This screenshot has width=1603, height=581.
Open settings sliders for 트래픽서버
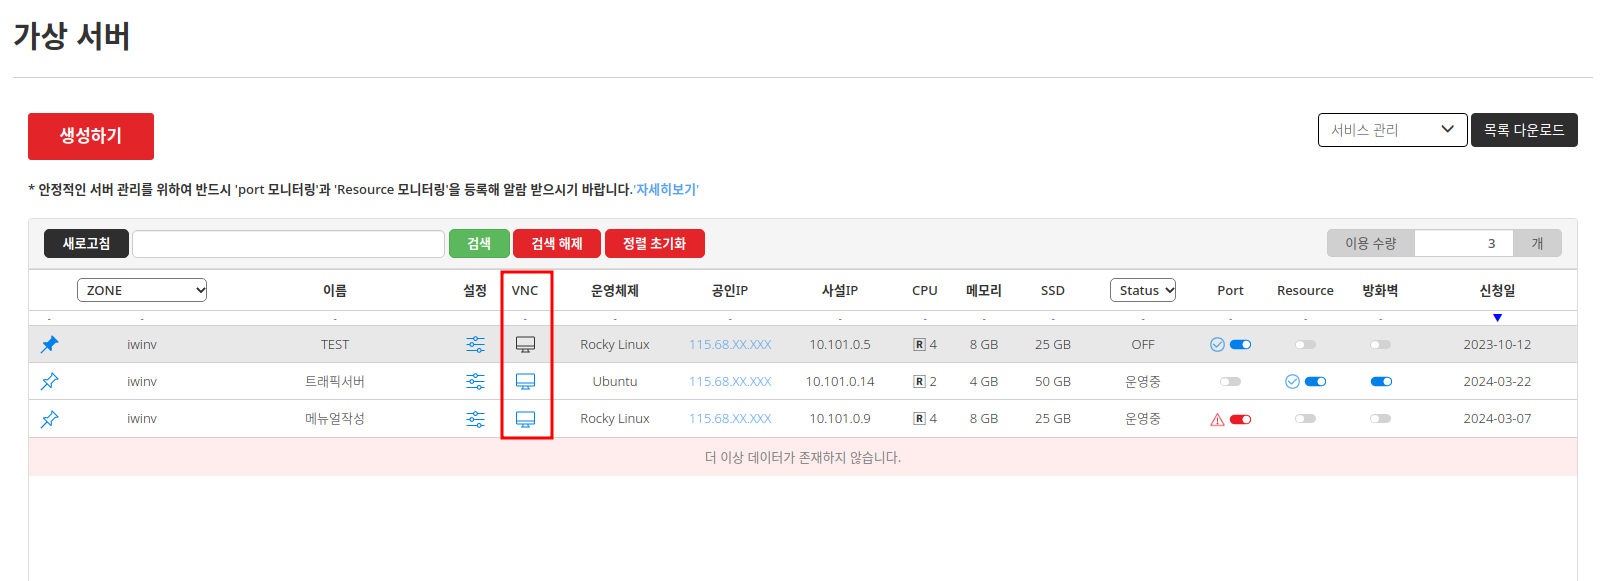coord(475,381)
